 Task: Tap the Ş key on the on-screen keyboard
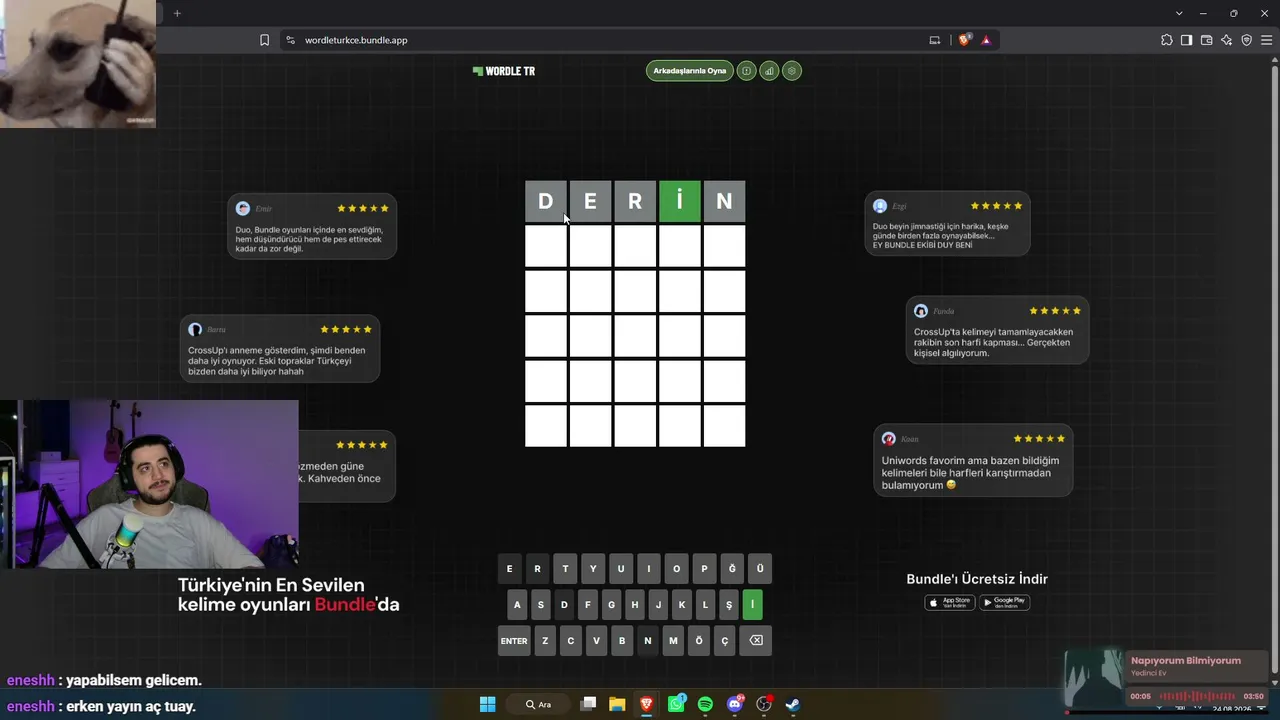pos(729,605)
